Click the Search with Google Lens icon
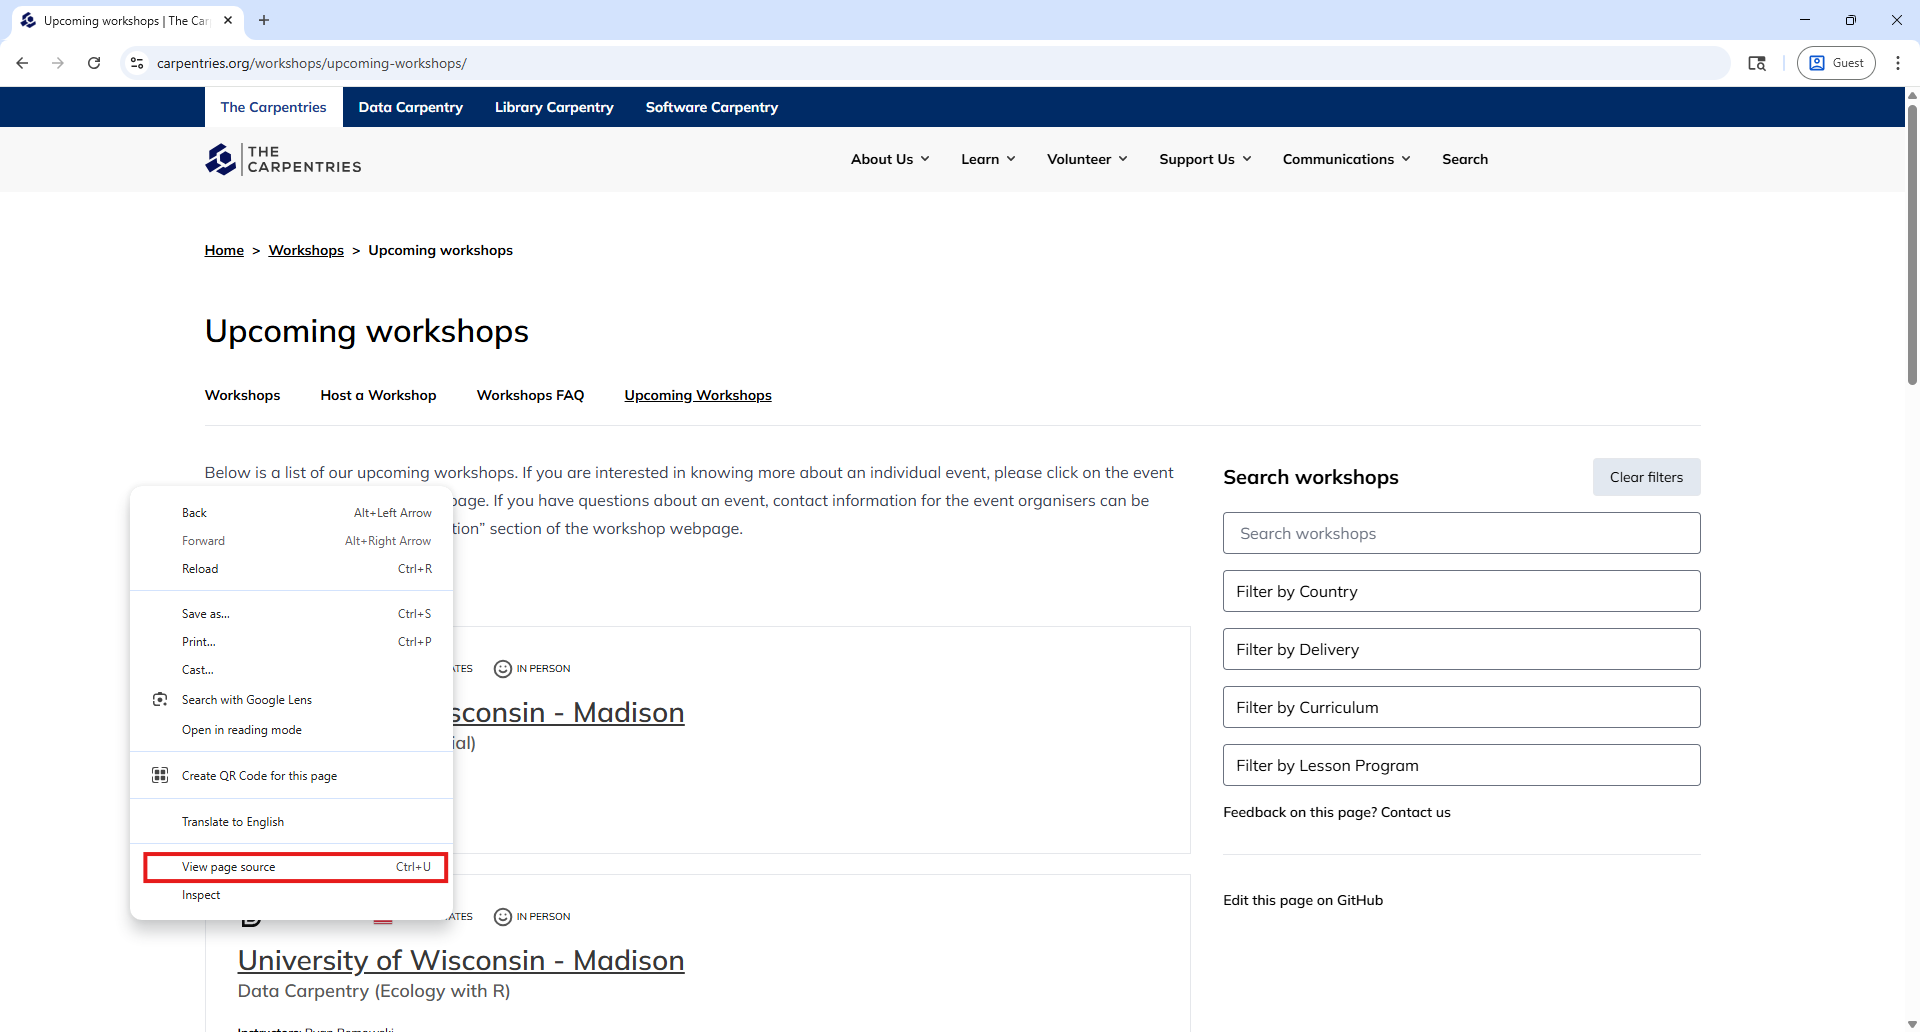 pos(160,699)
